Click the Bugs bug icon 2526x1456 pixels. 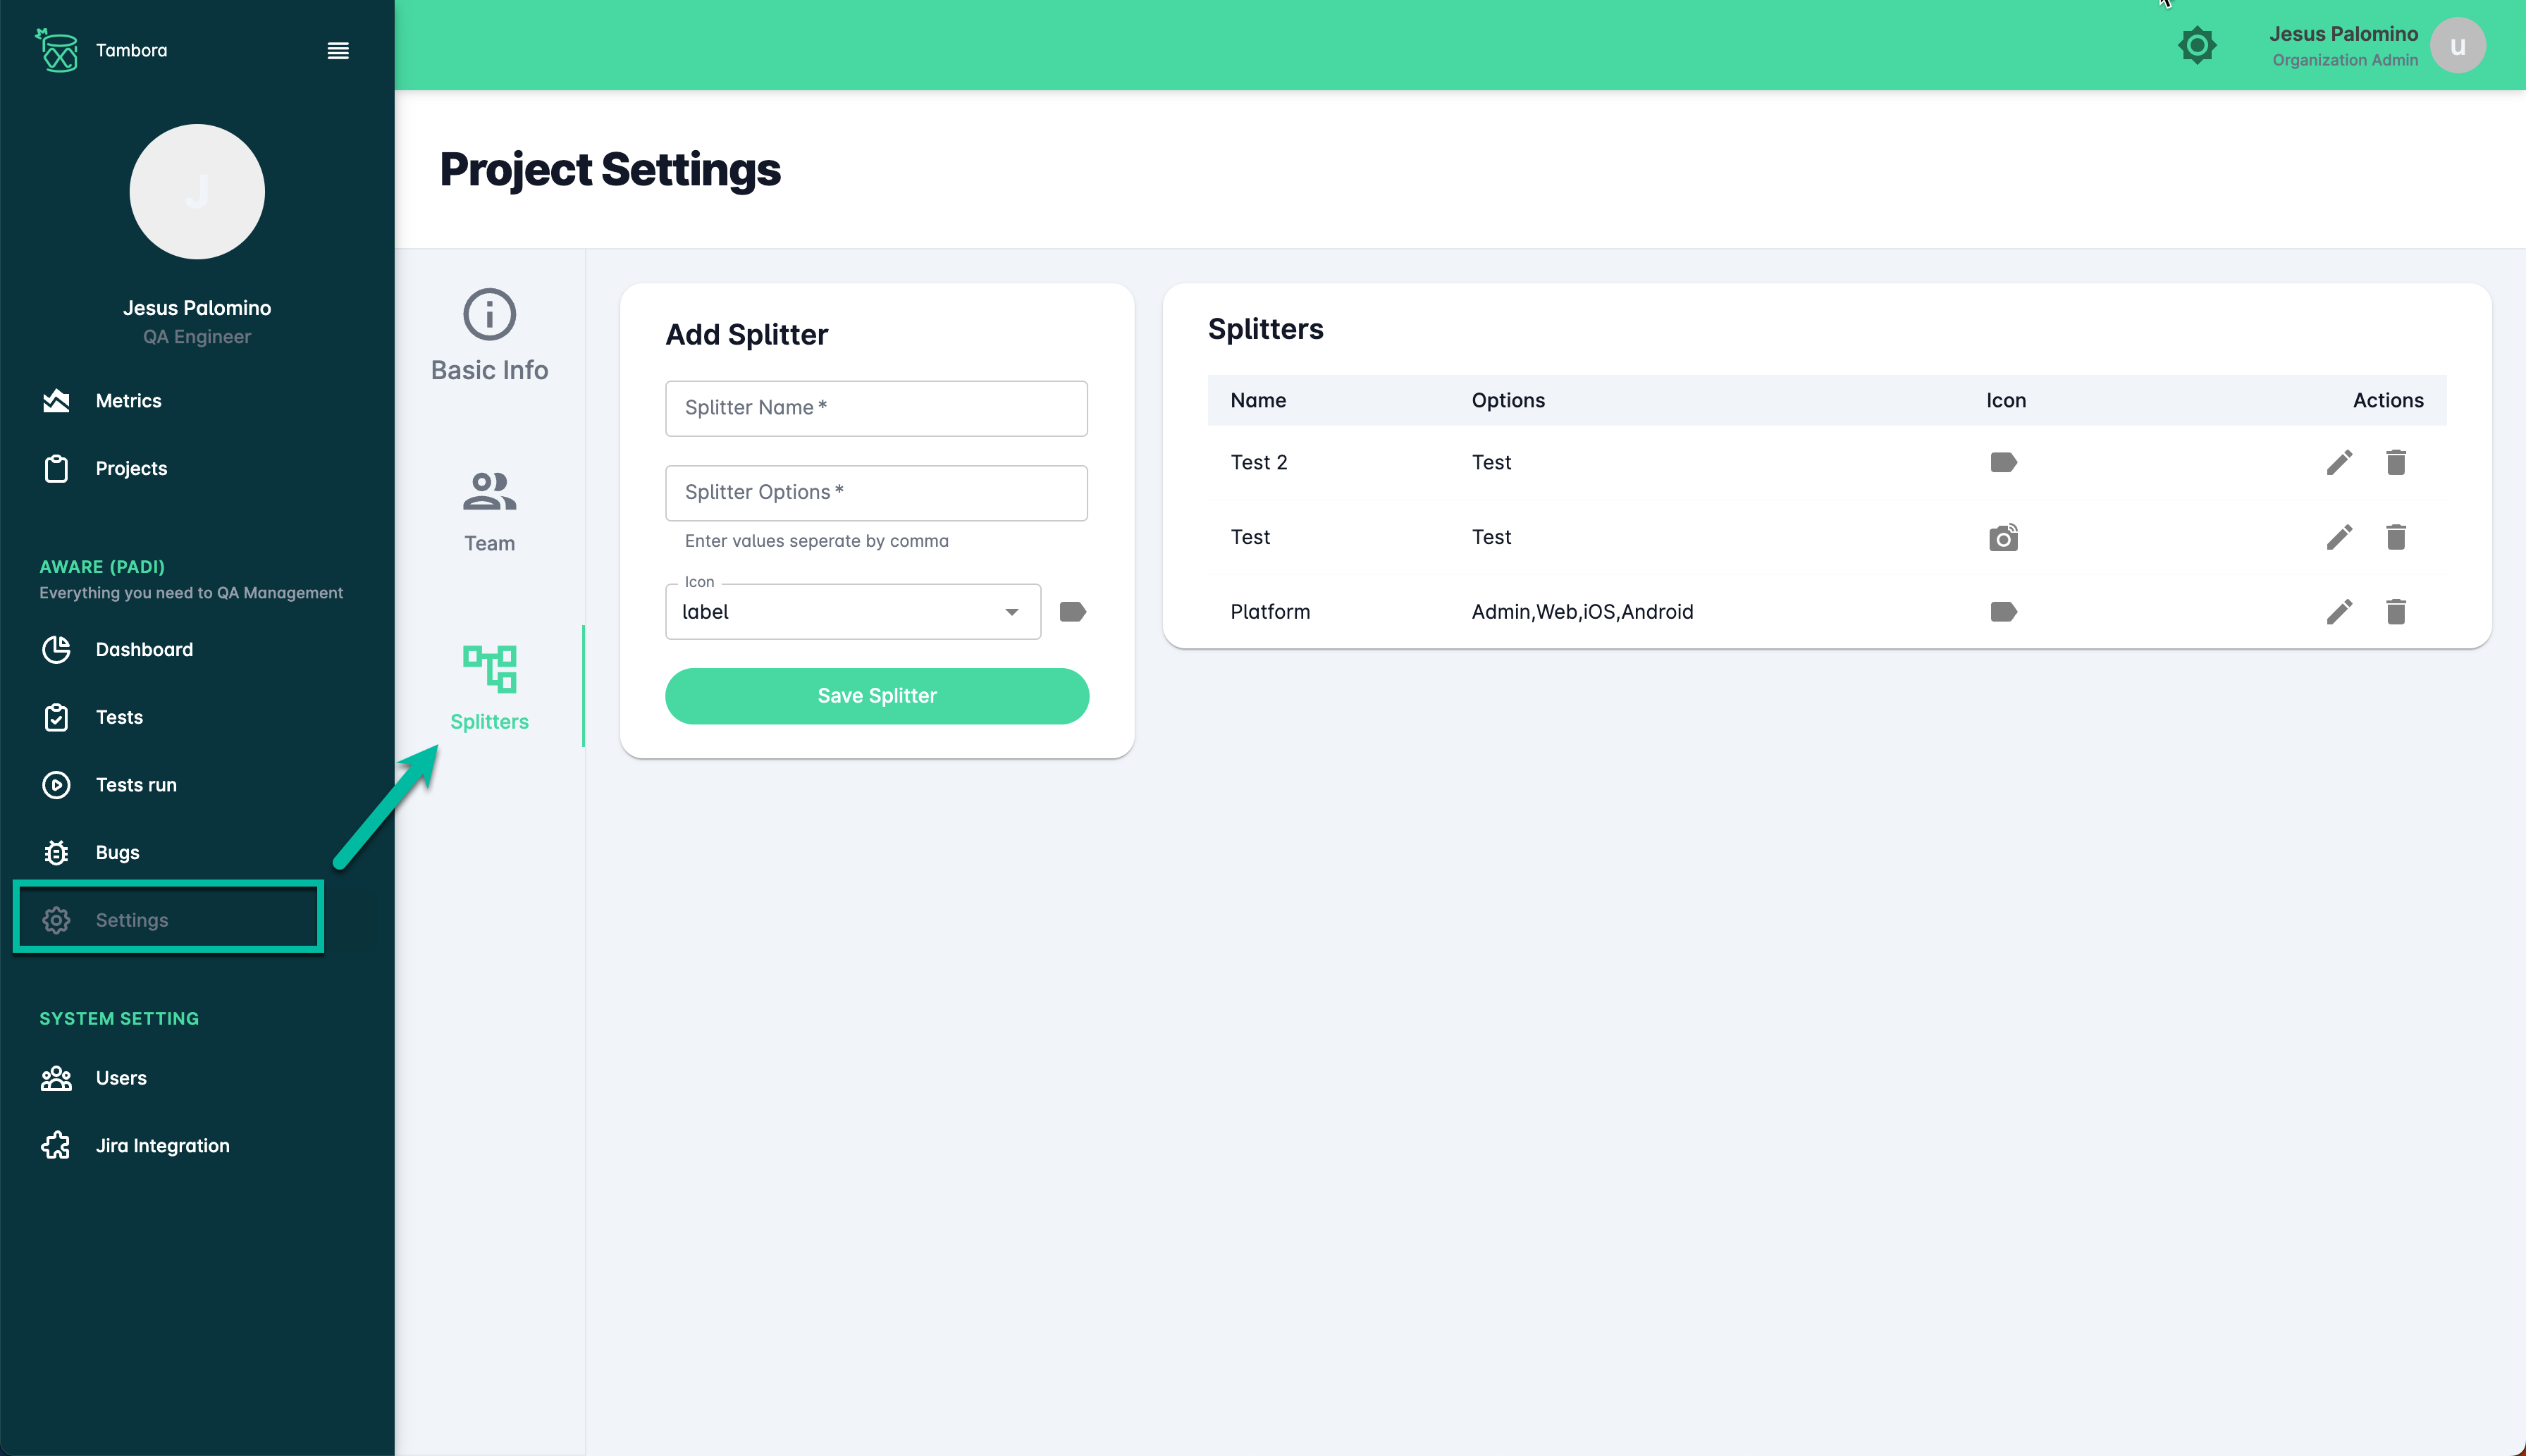point(56,852)
